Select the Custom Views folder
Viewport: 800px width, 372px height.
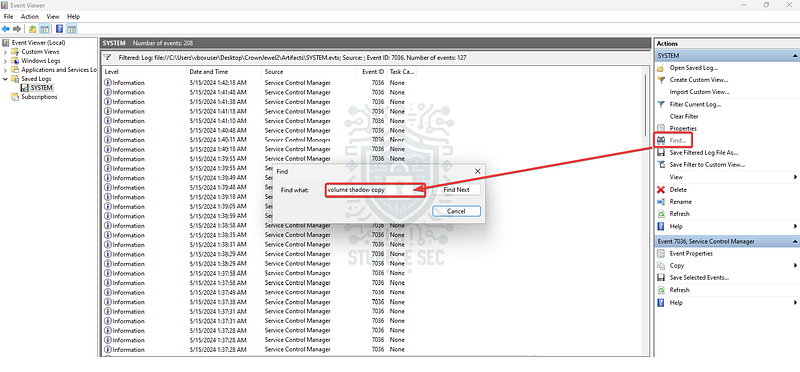pos(40,52)
